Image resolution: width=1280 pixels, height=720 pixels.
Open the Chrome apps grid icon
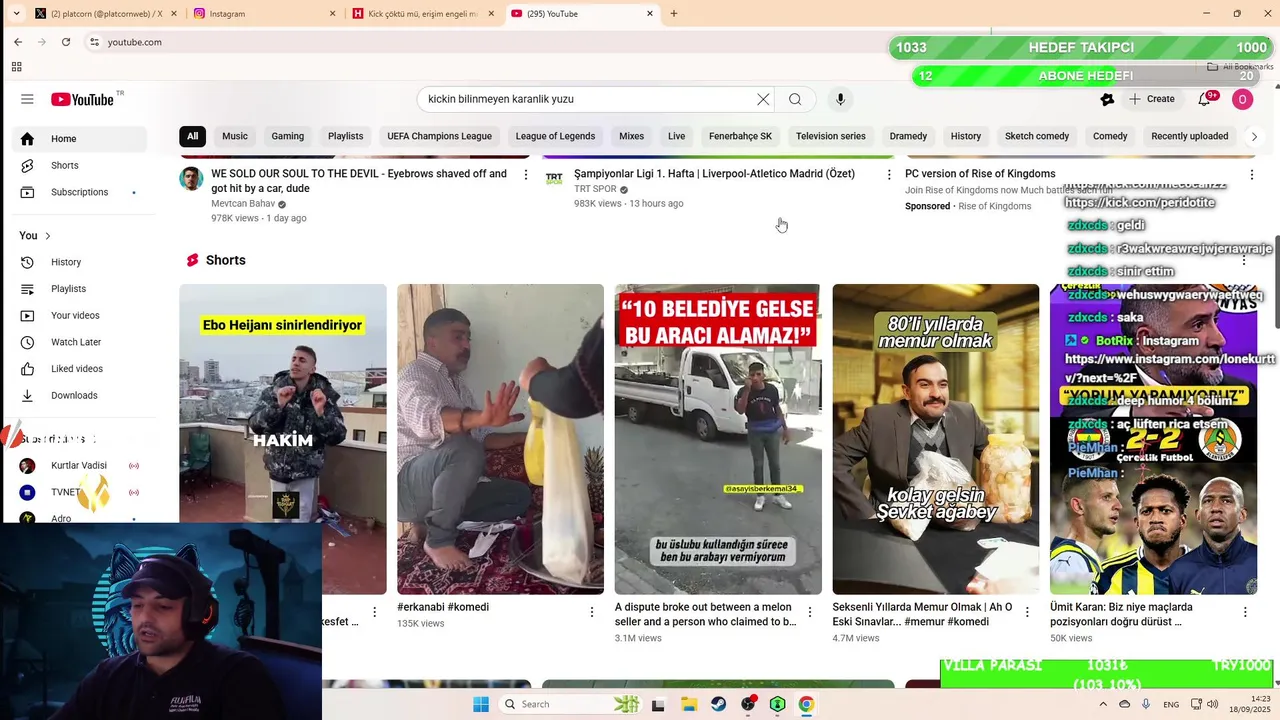coord(16,67)
